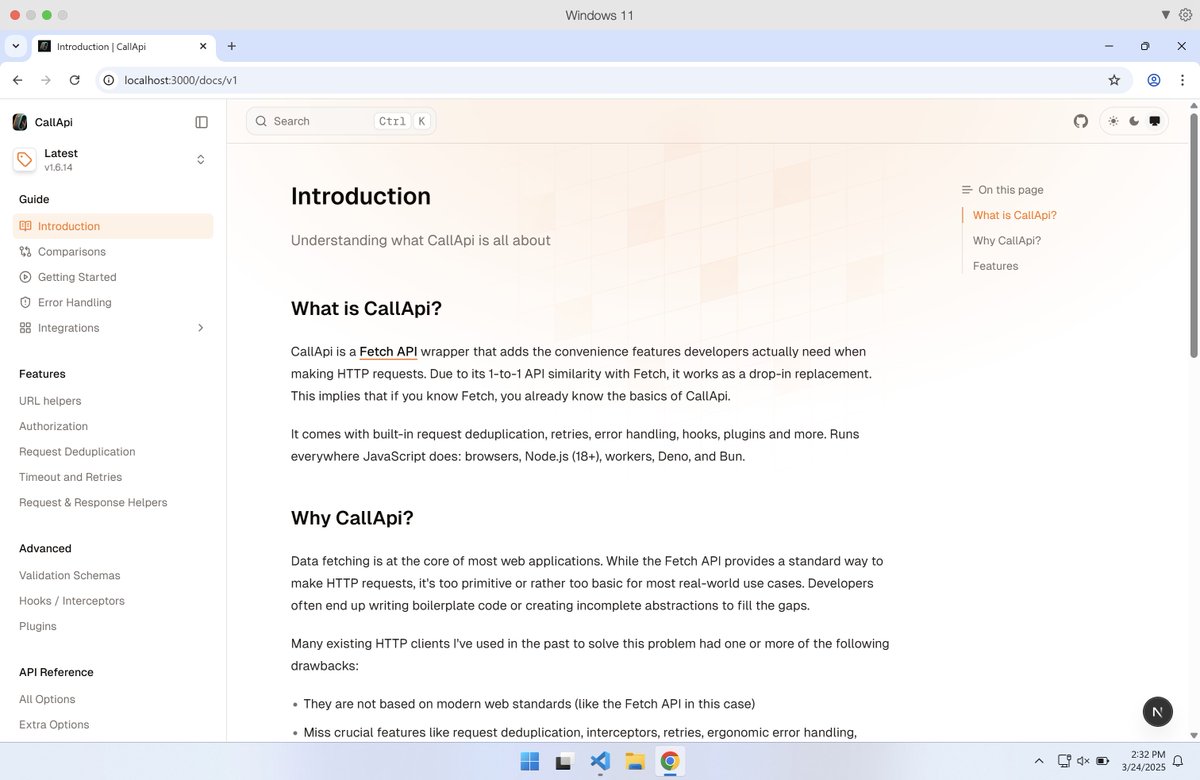
Task: Open the VM title bar dropdown triangle
Action: point(1166,15)
